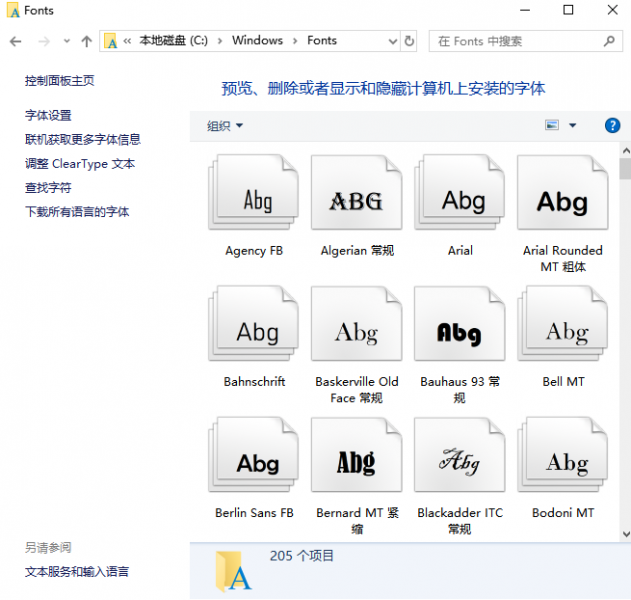
Task: Click the Baskerville Old Face 常规 label
Action: pos(357,390)
